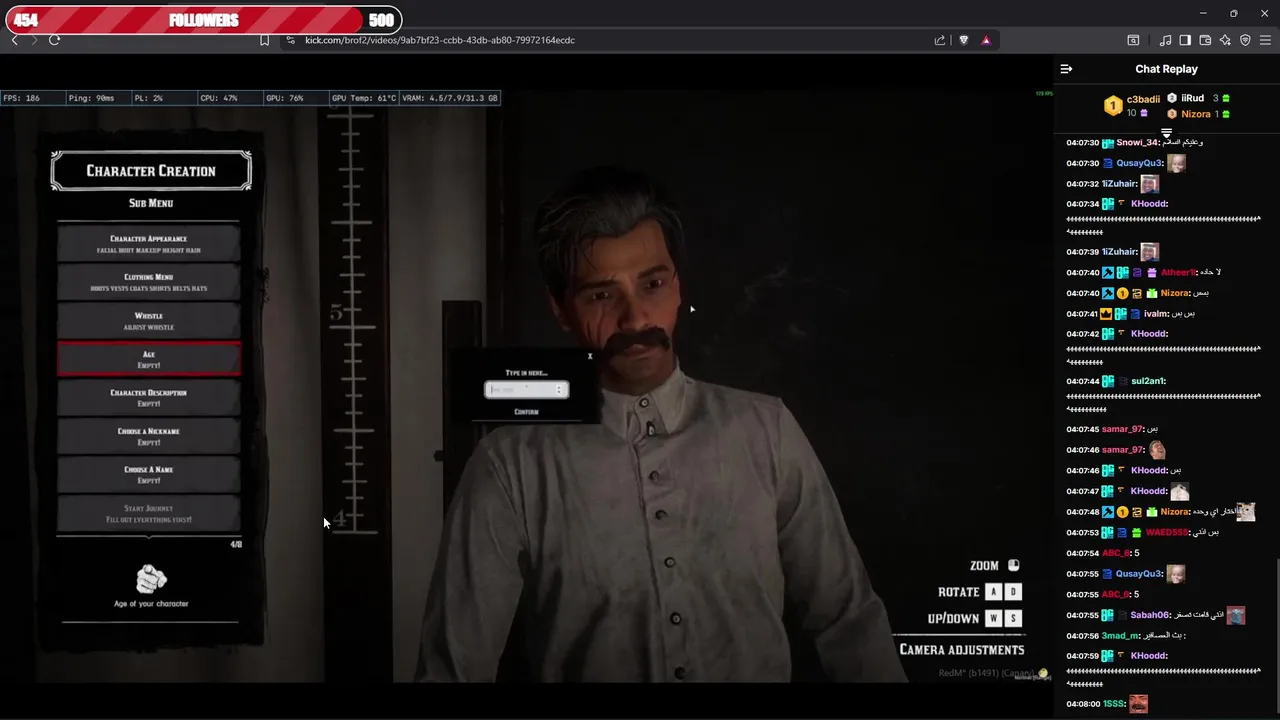Click username WAEDSSS in chat

pos(1167,532)
